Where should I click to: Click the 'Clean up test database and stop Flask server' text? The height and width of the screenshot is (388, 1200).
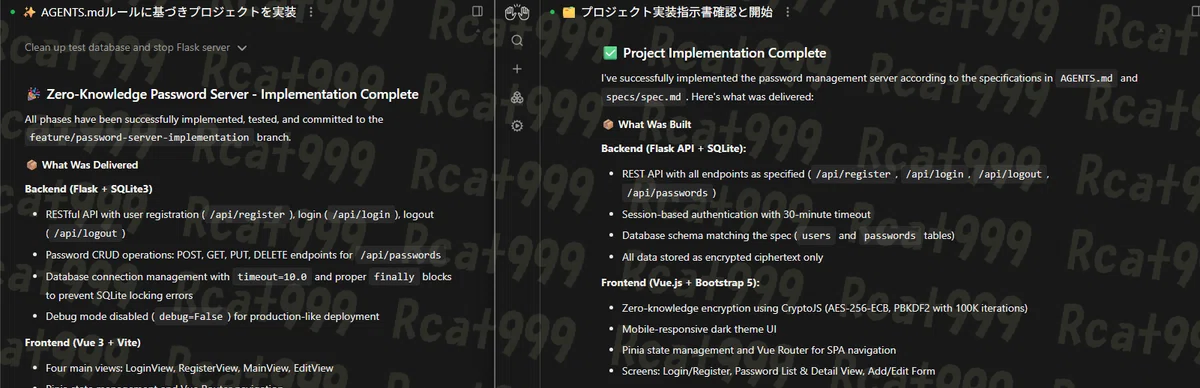point(128,47)
